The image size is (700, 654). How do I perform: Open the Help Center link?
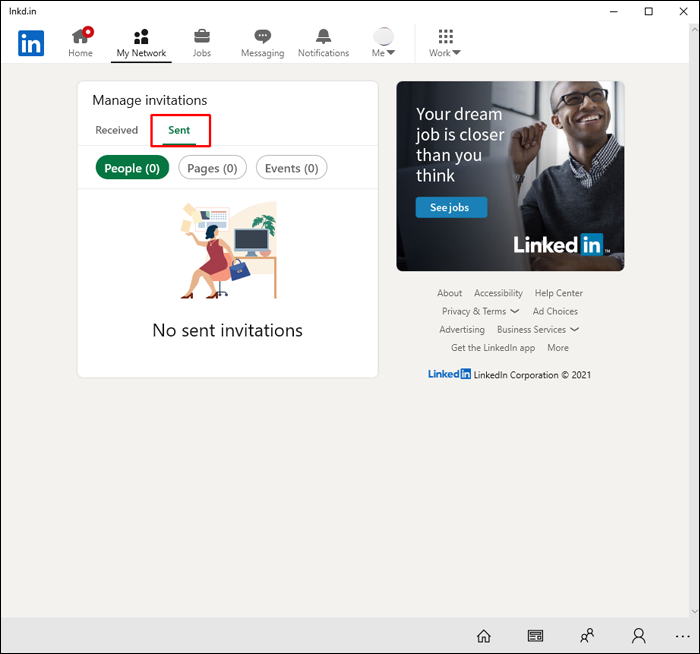point(558,293)
